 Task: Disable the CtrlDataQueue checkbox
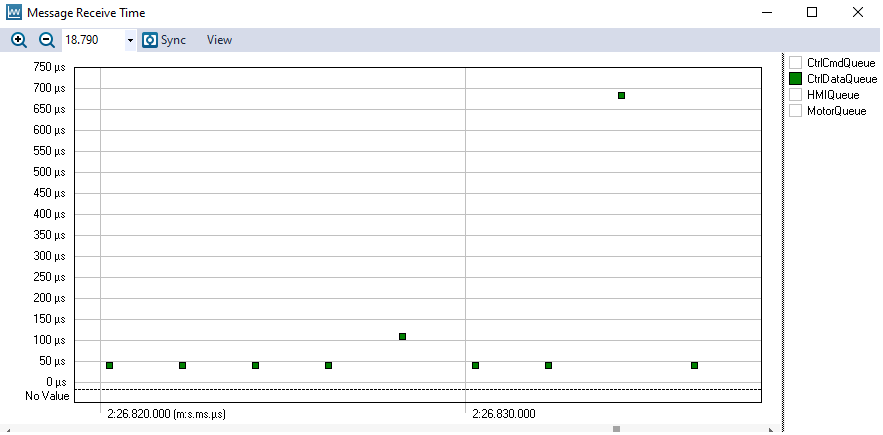795,78
